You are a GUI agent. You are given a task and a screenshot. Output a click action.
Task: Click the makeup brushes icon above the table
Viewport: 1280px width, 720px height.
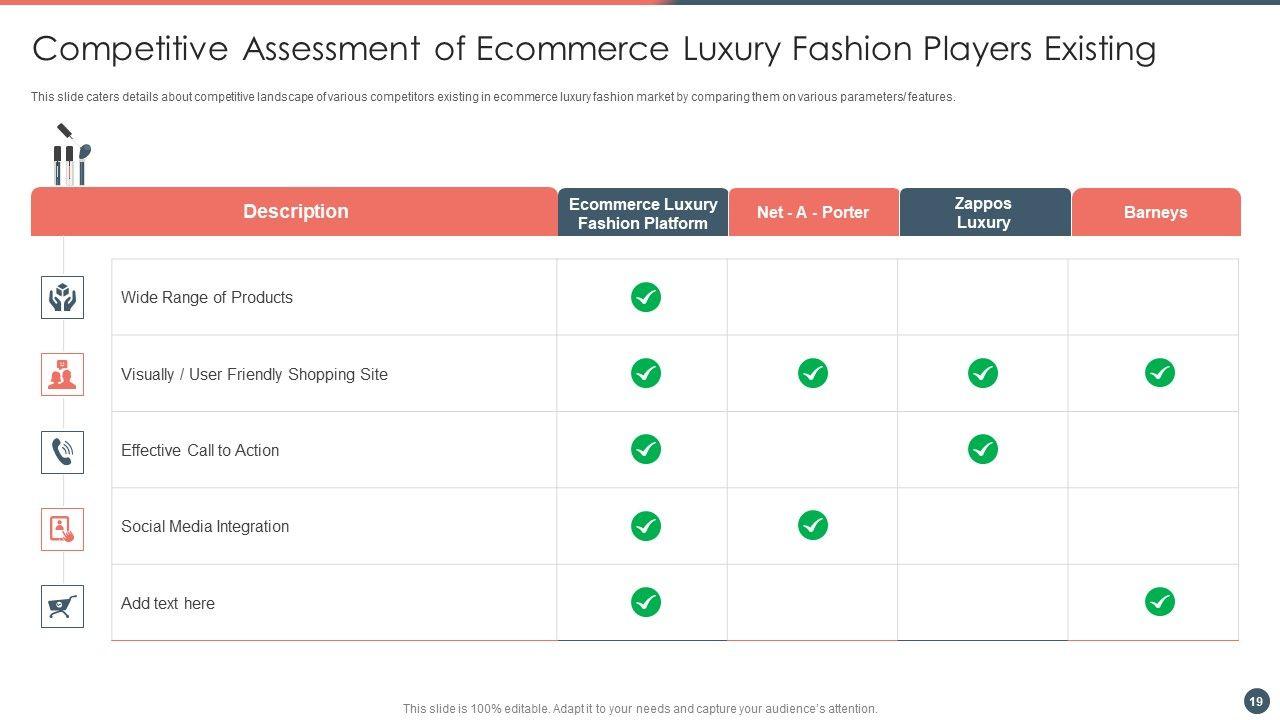[72, 154]
